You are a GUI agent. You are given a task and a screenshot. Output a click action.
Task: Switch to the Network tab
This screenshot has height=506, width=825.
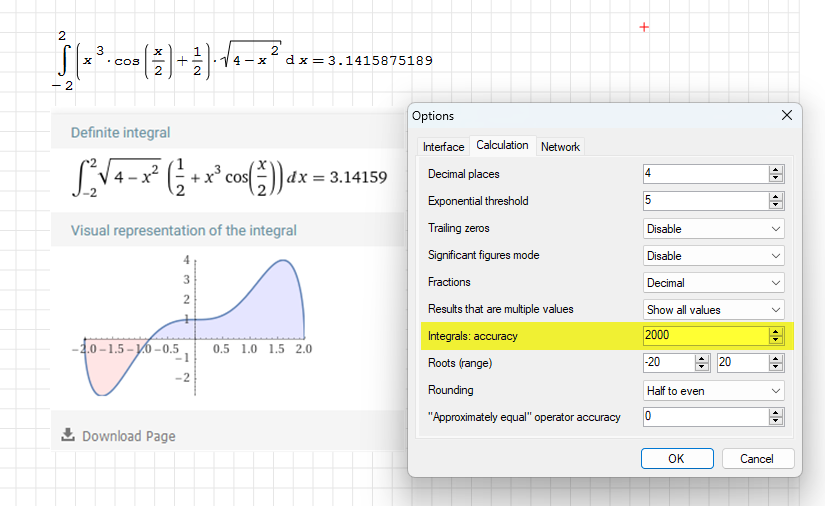tap(560, 147)
